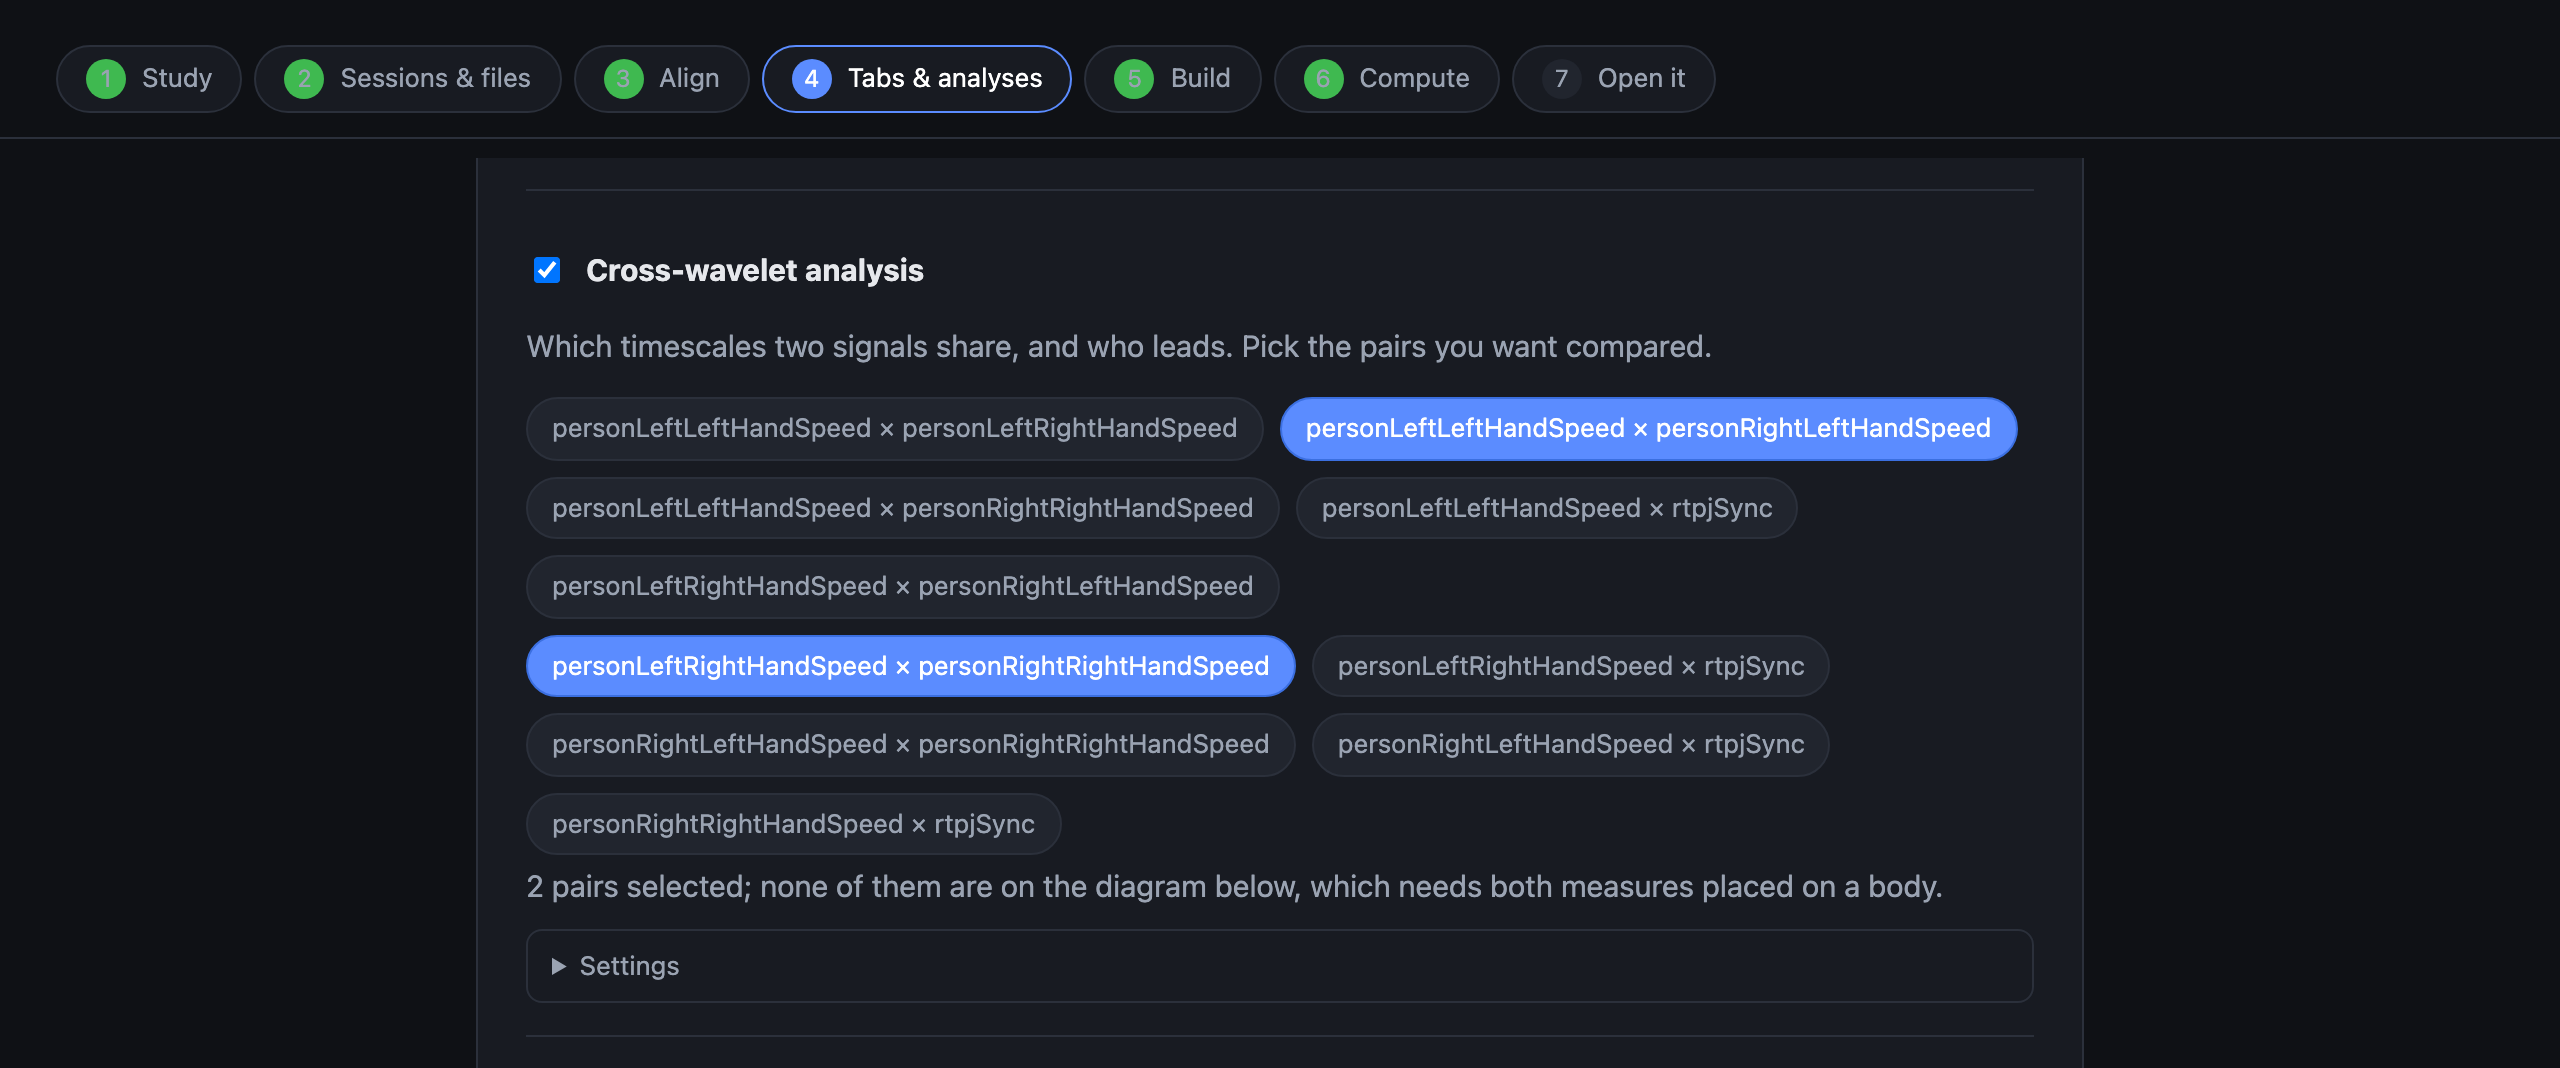Select personLeftLeftHandSpeed × rtpjSync pair

[1546, 508]
